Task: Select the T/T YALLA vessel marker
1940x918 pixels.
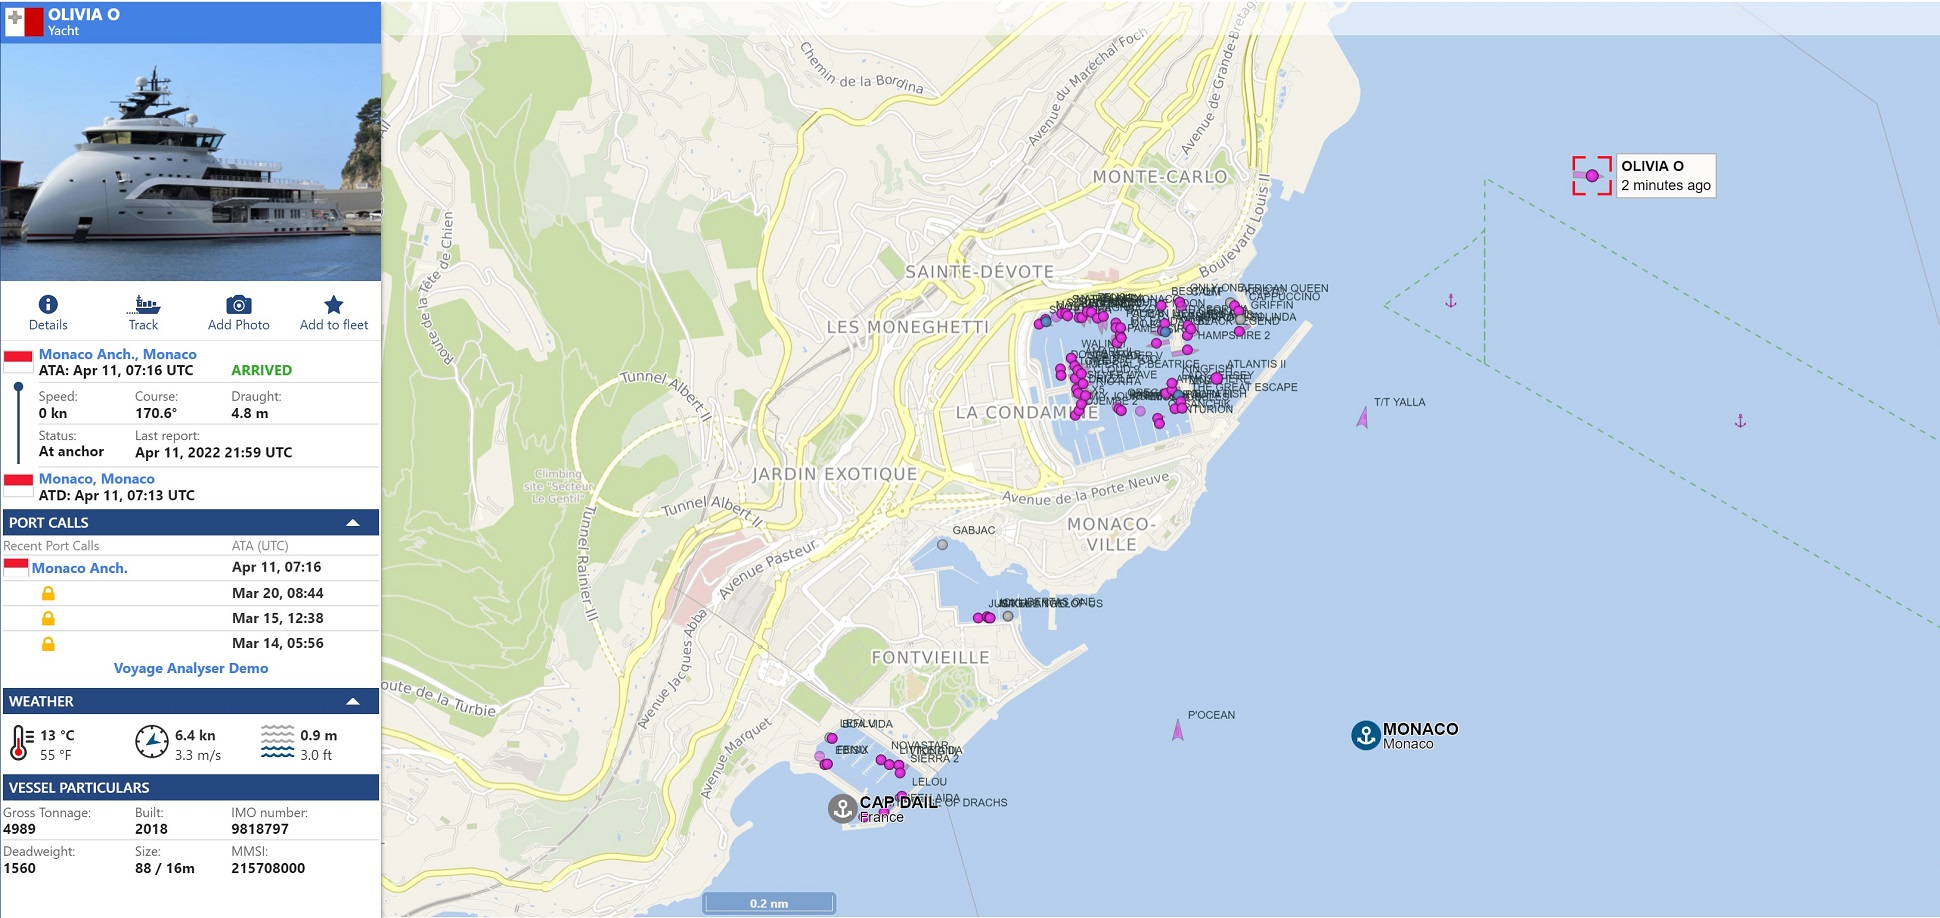Action: tap(1362, 417)
